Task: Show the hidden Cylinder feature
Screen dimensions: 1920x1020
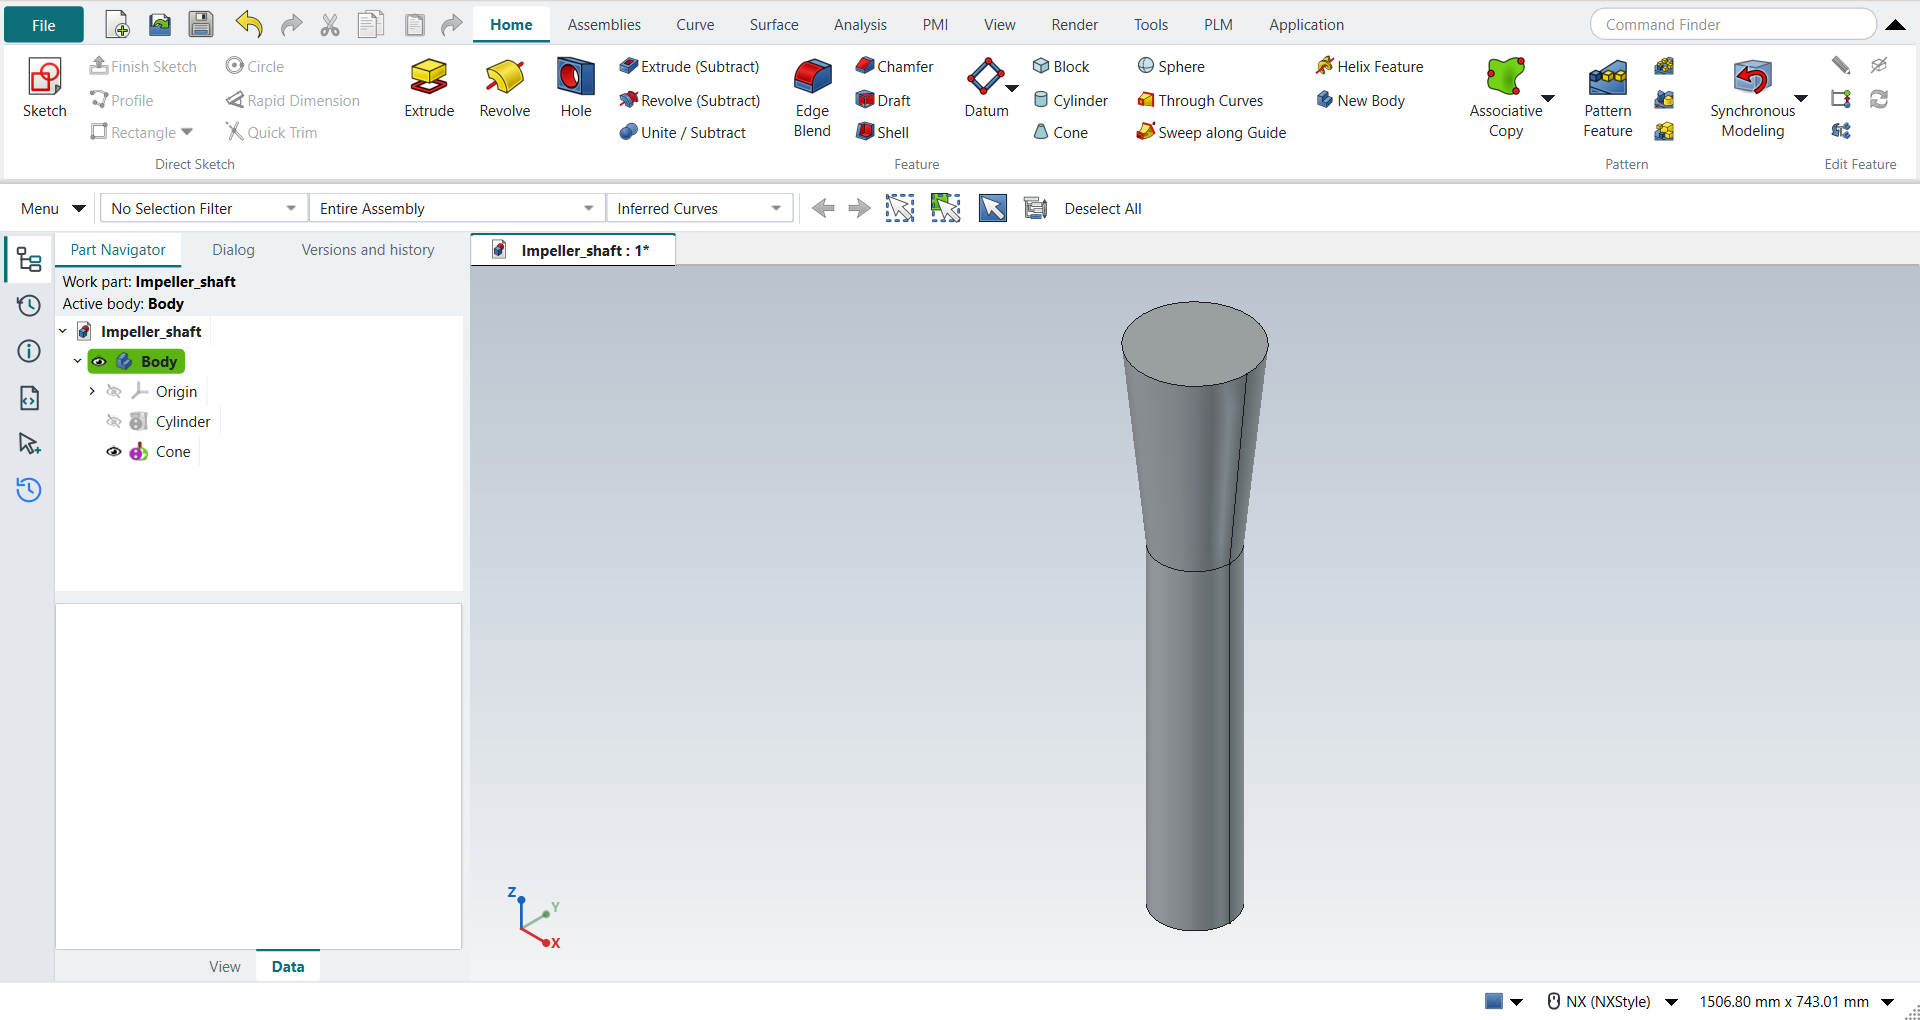Action: click(114, 422)
